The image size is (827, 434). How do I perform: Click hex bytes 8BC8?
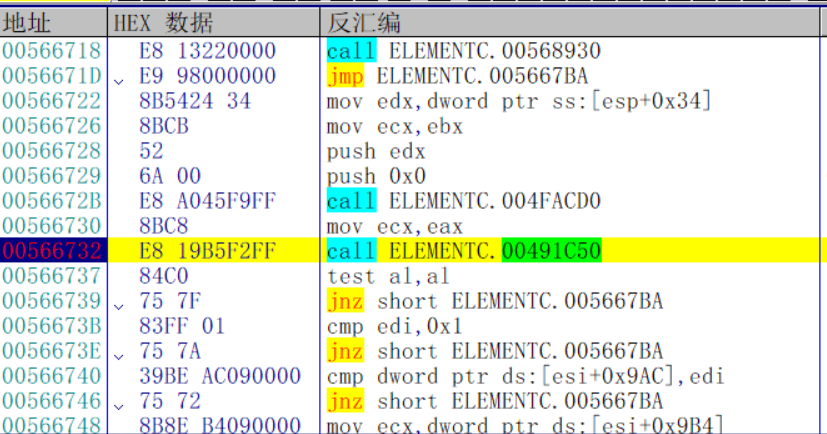tap(164, 226)
